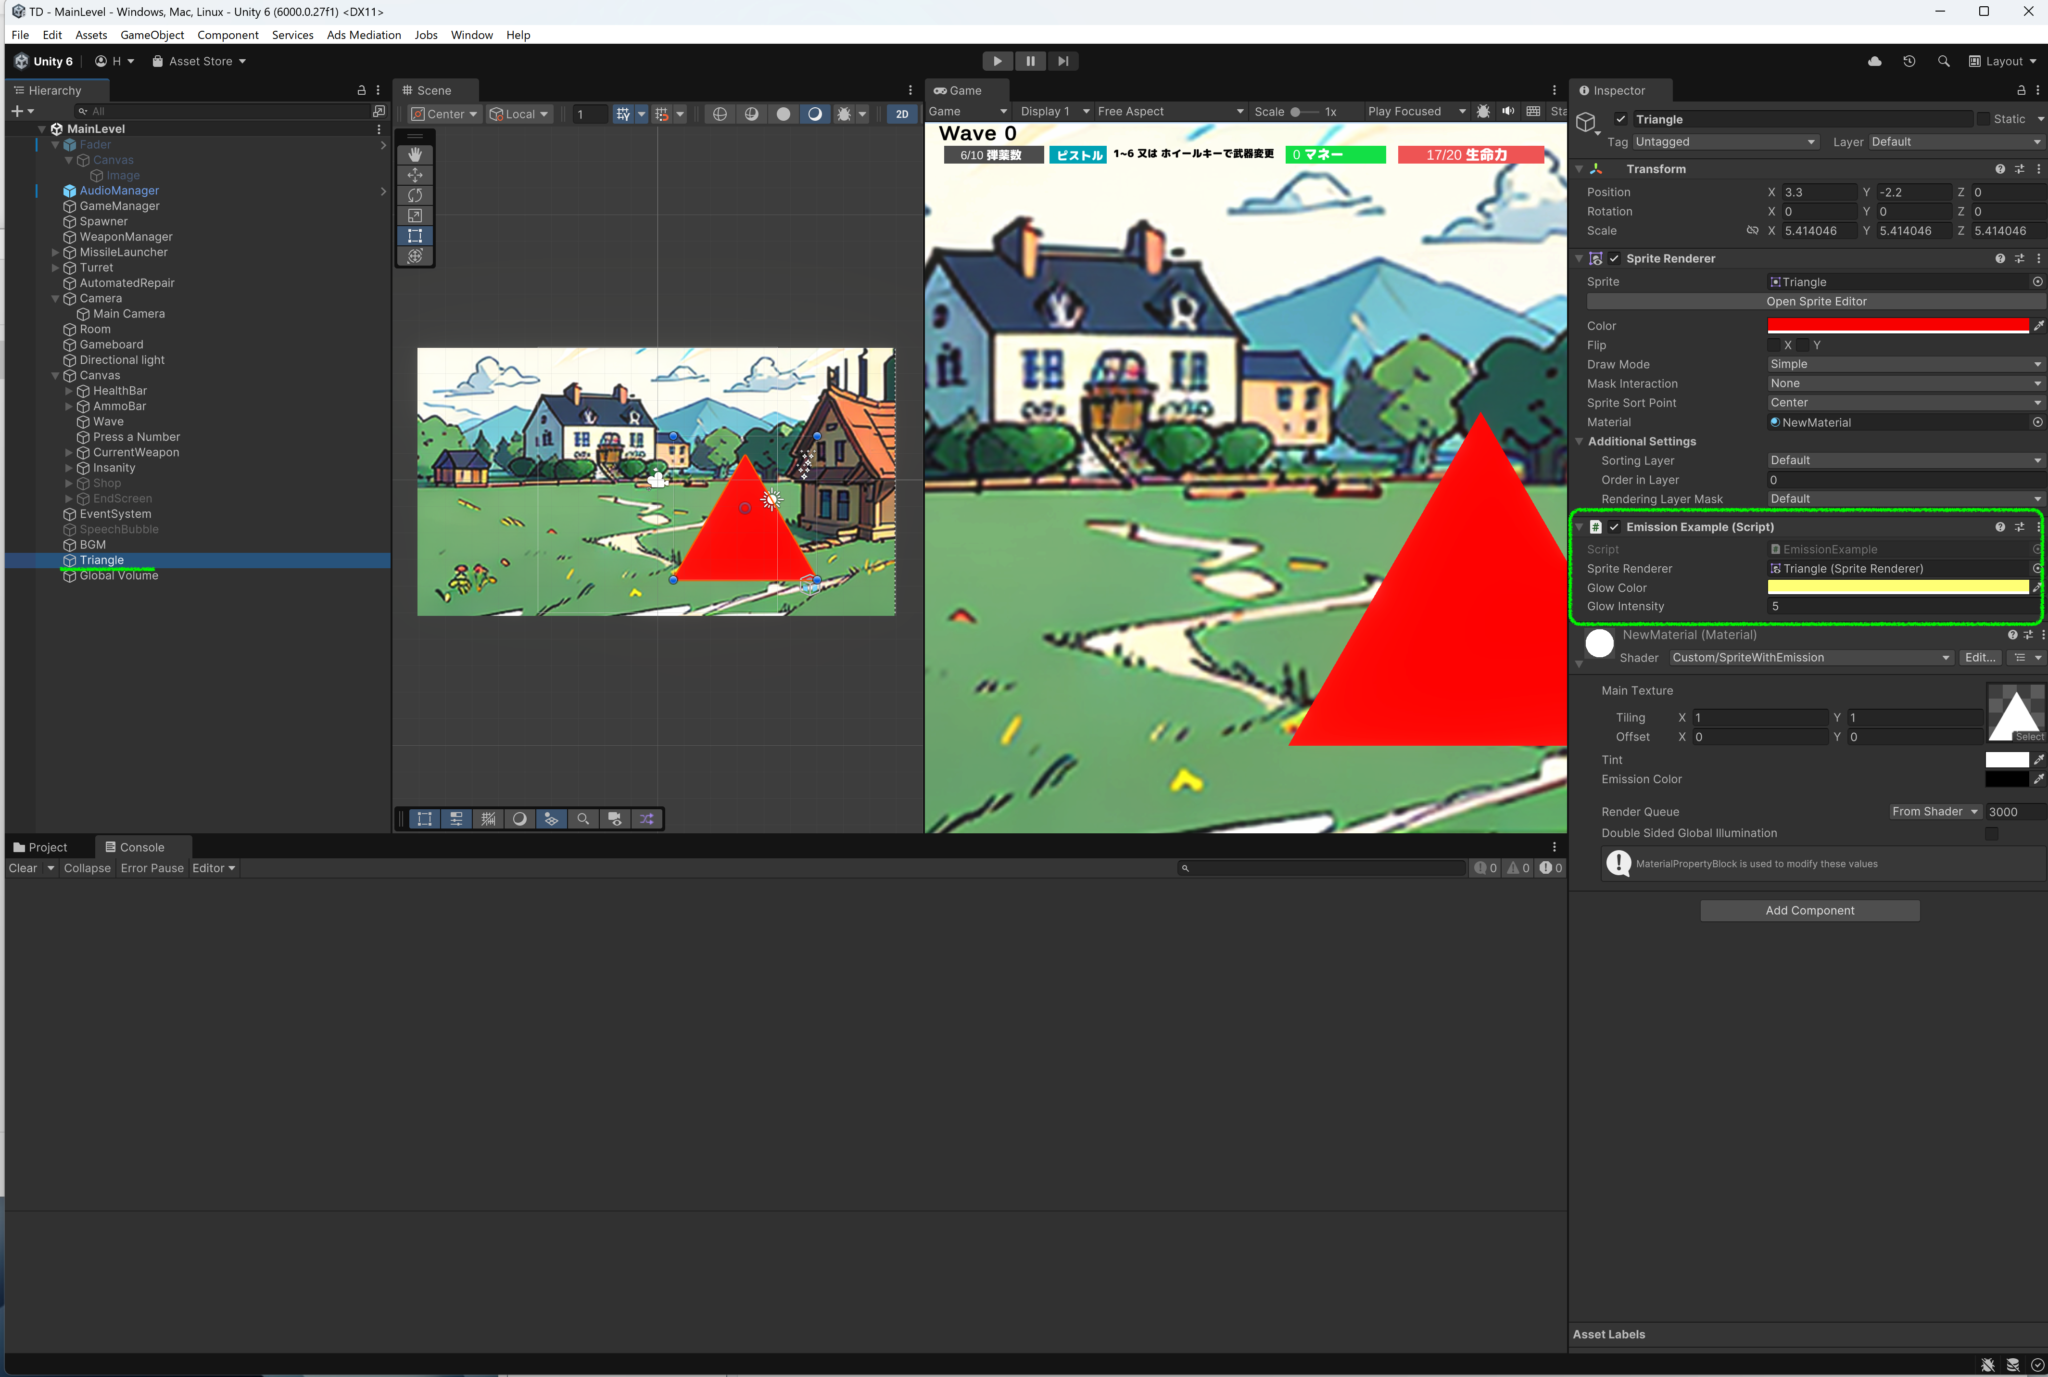
Task: Expand the Camera item in Hierarchy
Action: coord(55,298)
